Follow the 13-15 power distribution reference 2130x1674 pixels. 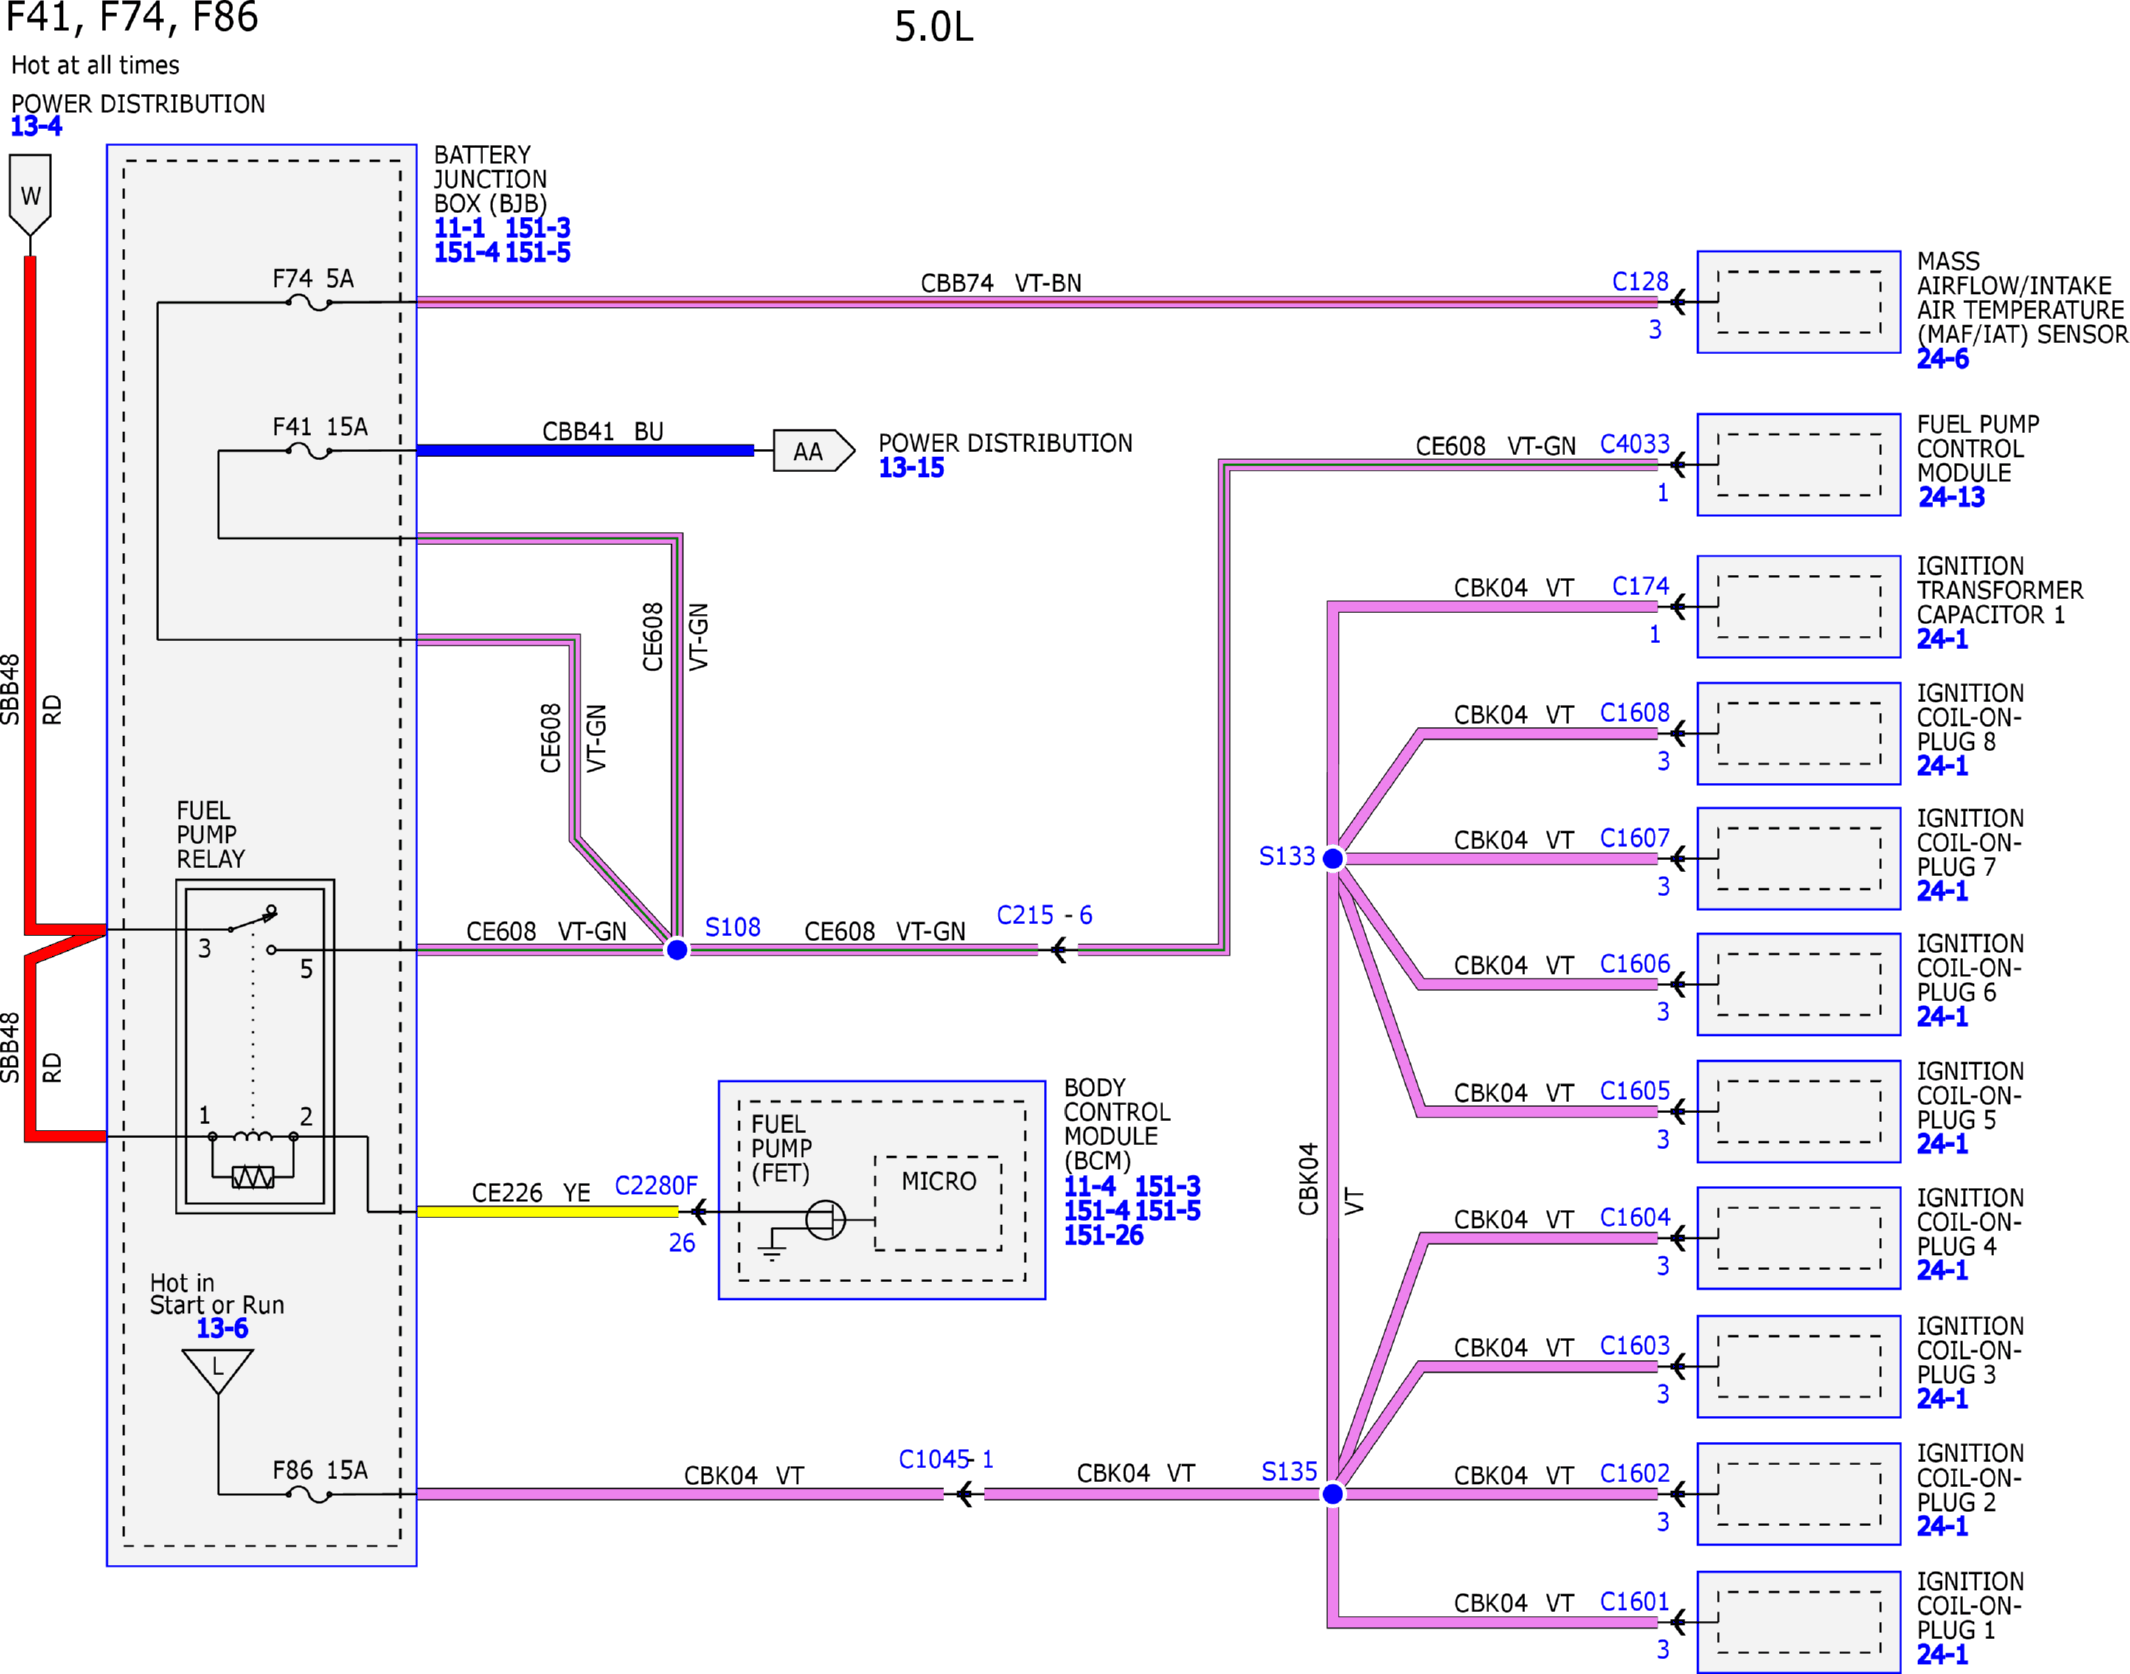[911, 468]
